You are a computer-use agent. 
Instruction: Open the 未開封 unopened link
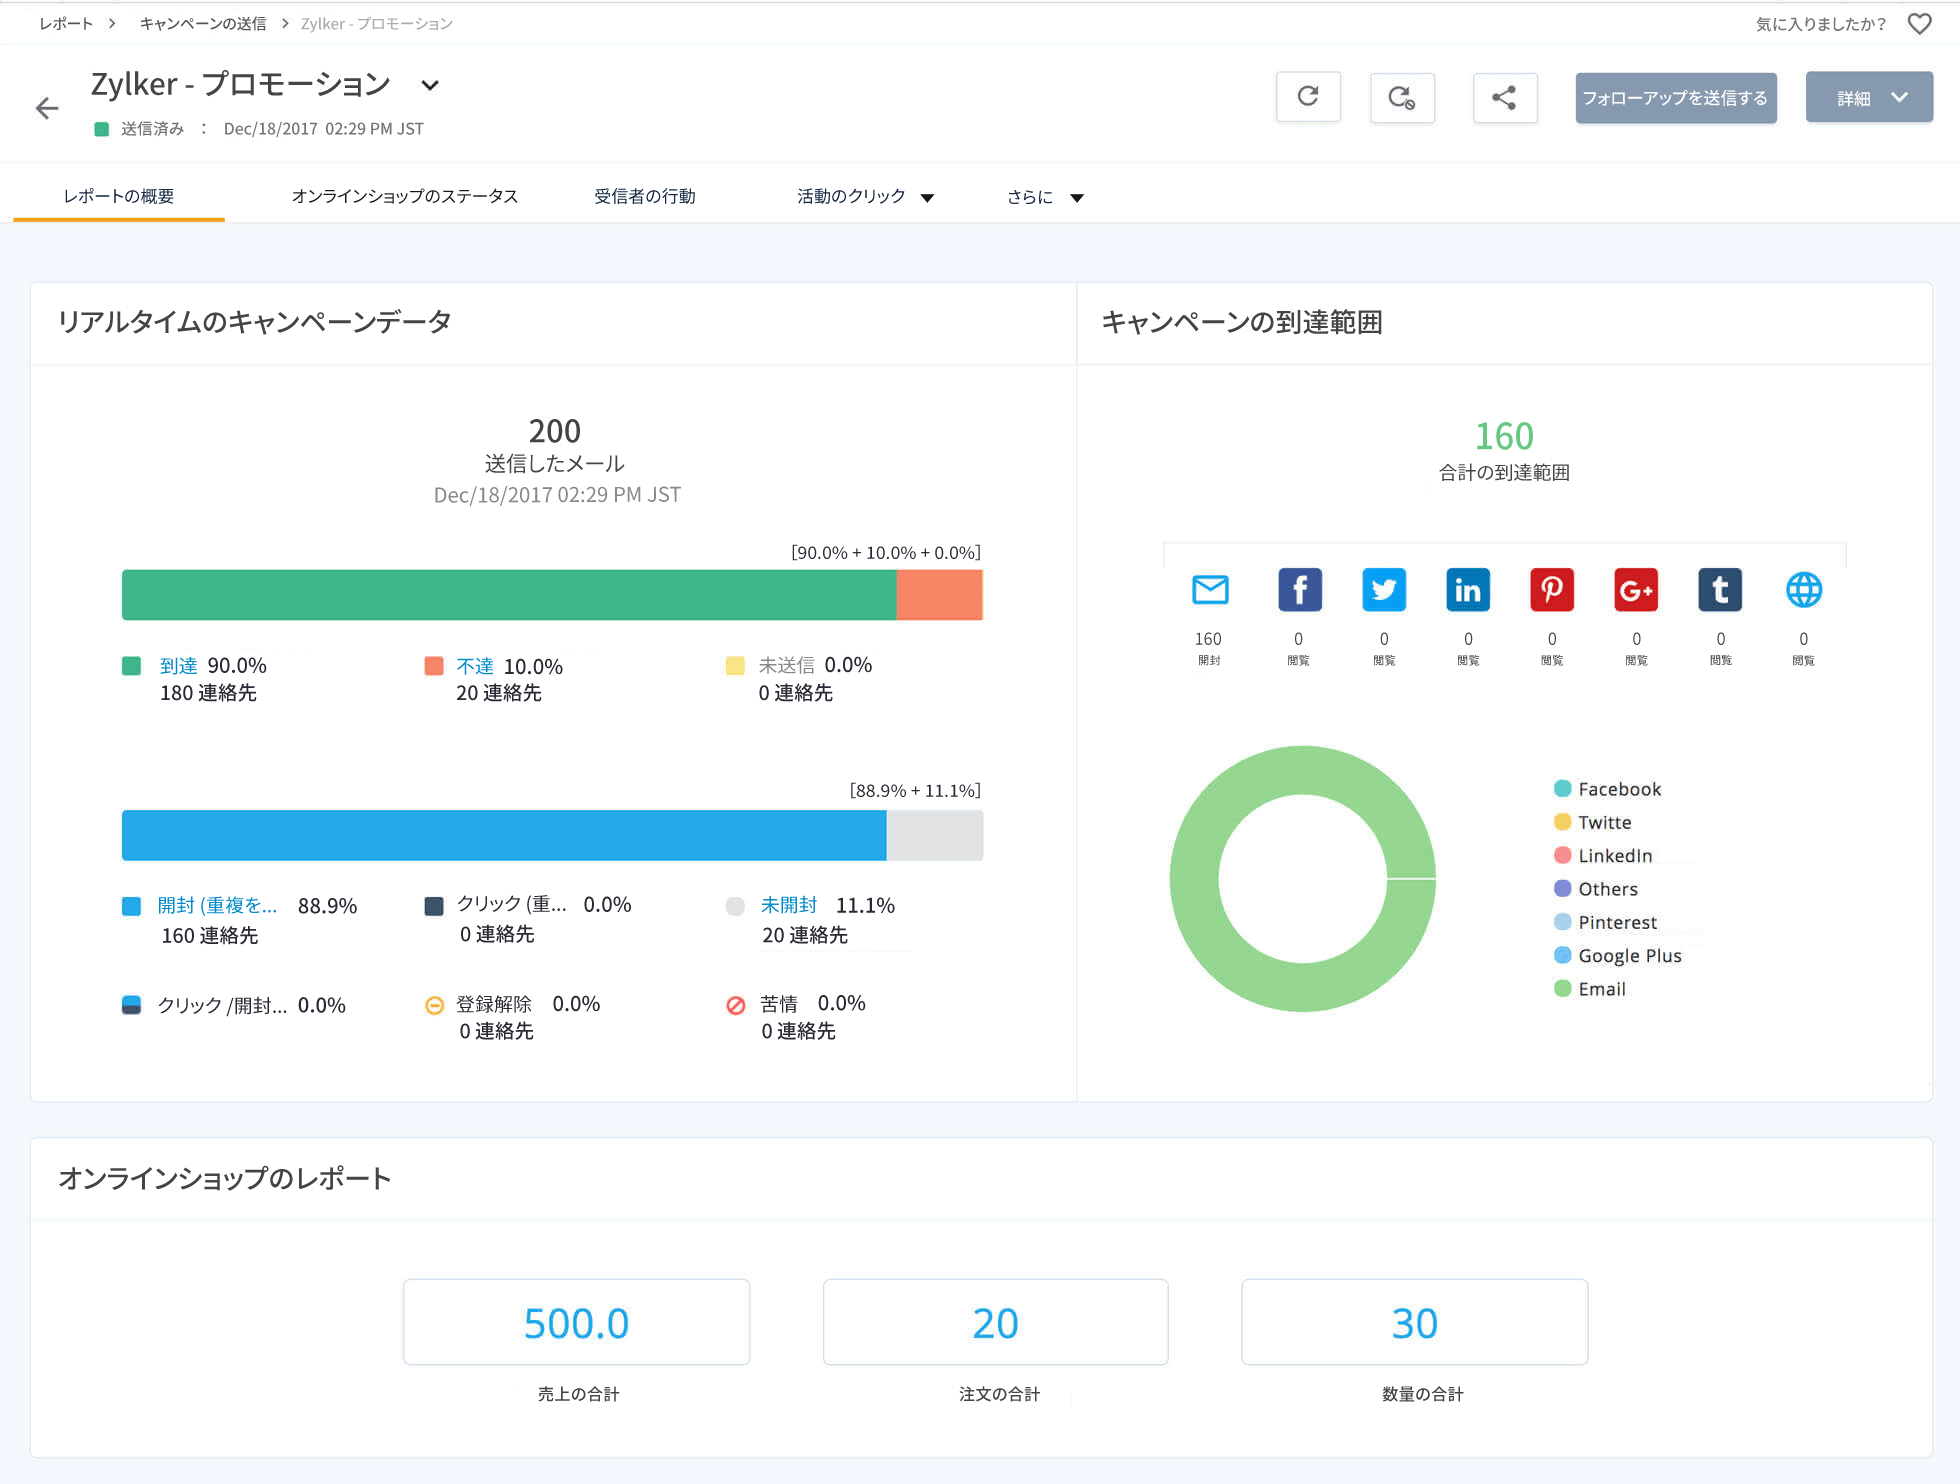789,905
